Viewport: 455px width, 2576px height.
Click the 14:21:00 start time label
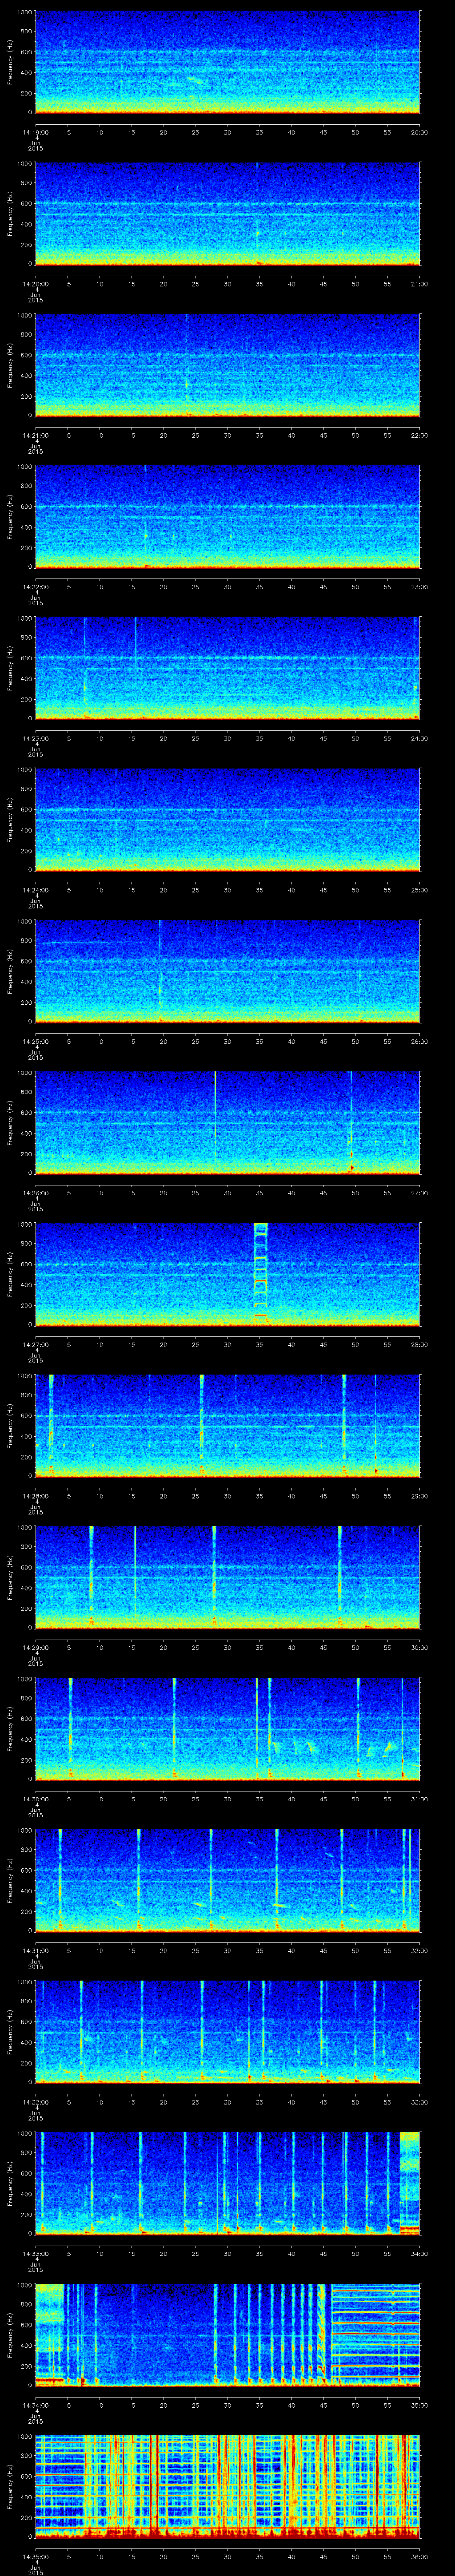click(x=35, y=435)
